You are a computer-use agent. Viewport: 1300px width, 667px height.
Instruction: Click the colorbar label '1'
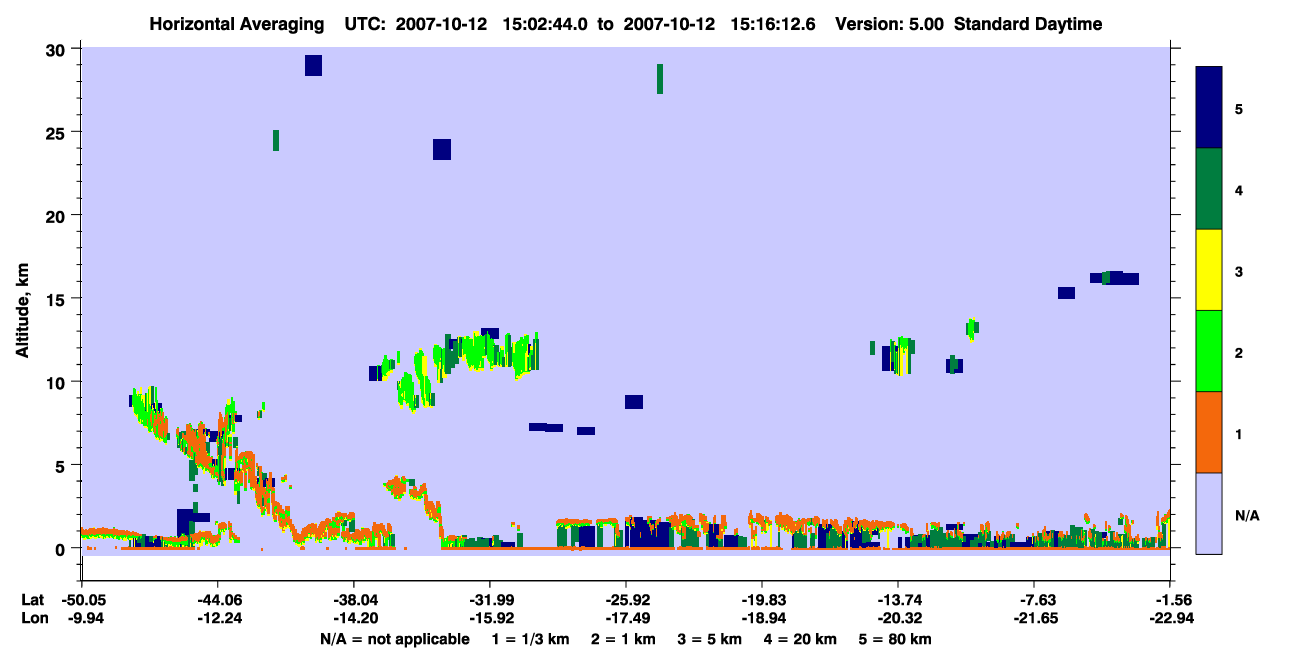1238,432
